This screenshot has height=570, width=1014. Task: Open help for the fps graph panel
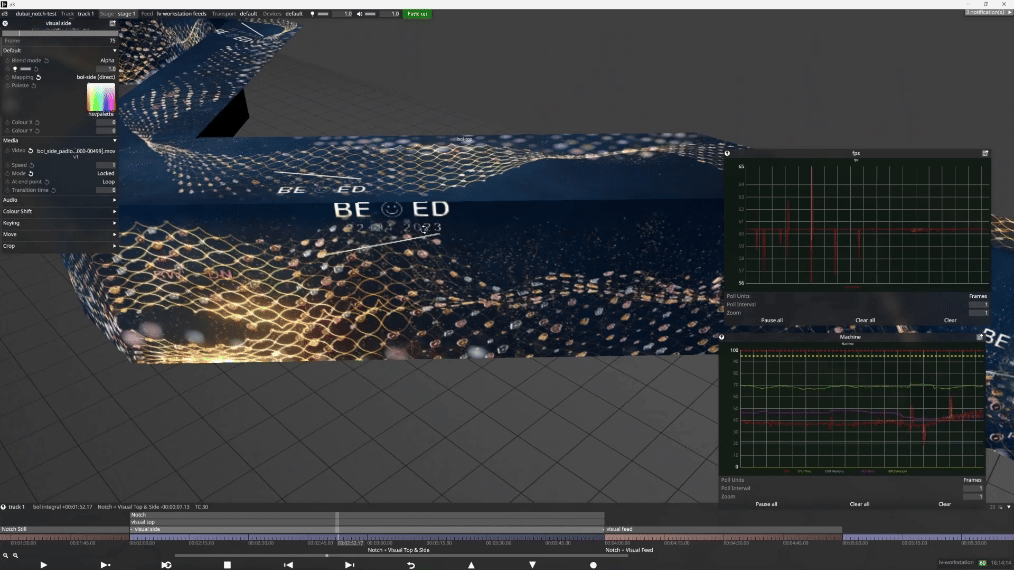click(727, 153)
